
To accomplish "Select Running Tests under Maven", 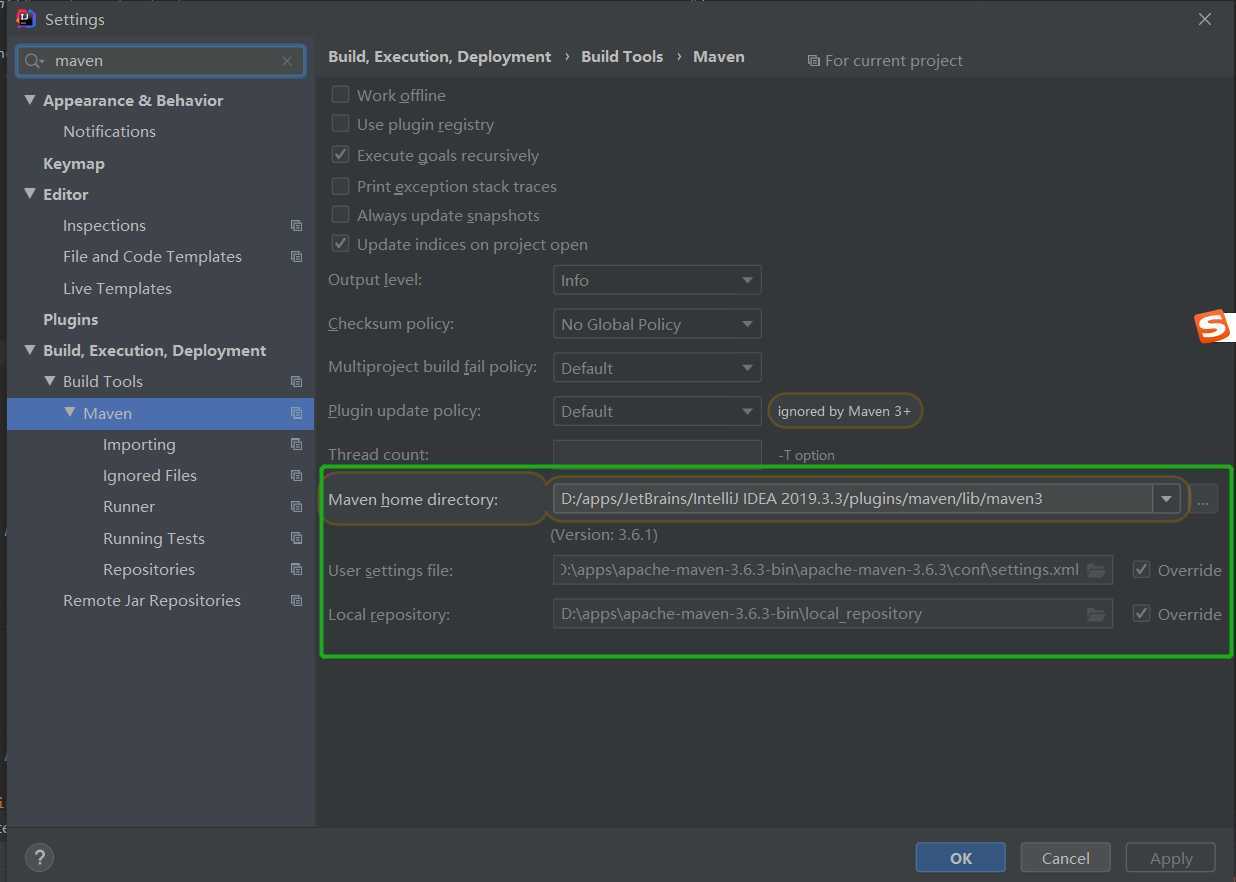I will point(154,539).
